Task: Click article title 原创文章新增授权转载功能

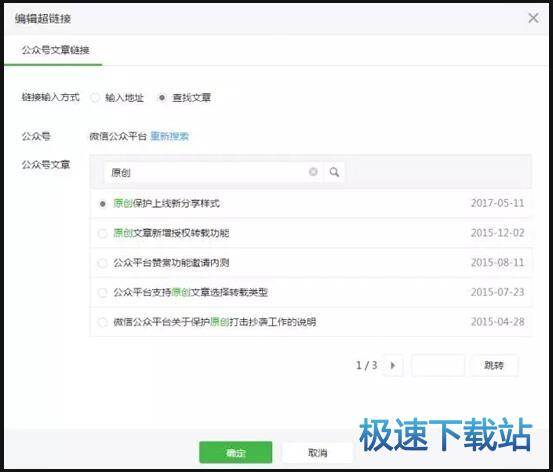Action: 171,233
